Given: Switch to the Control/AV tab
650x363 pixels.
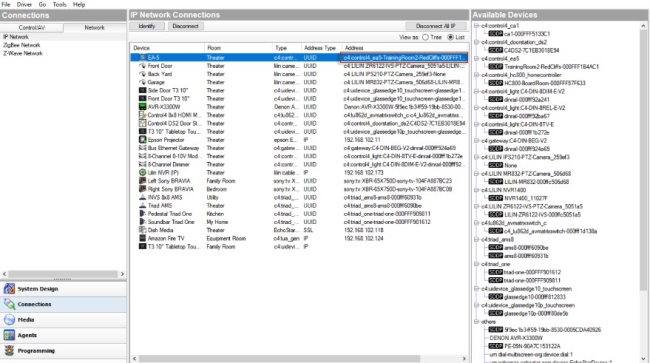Looking at the screenshot, I should (32, 27).
